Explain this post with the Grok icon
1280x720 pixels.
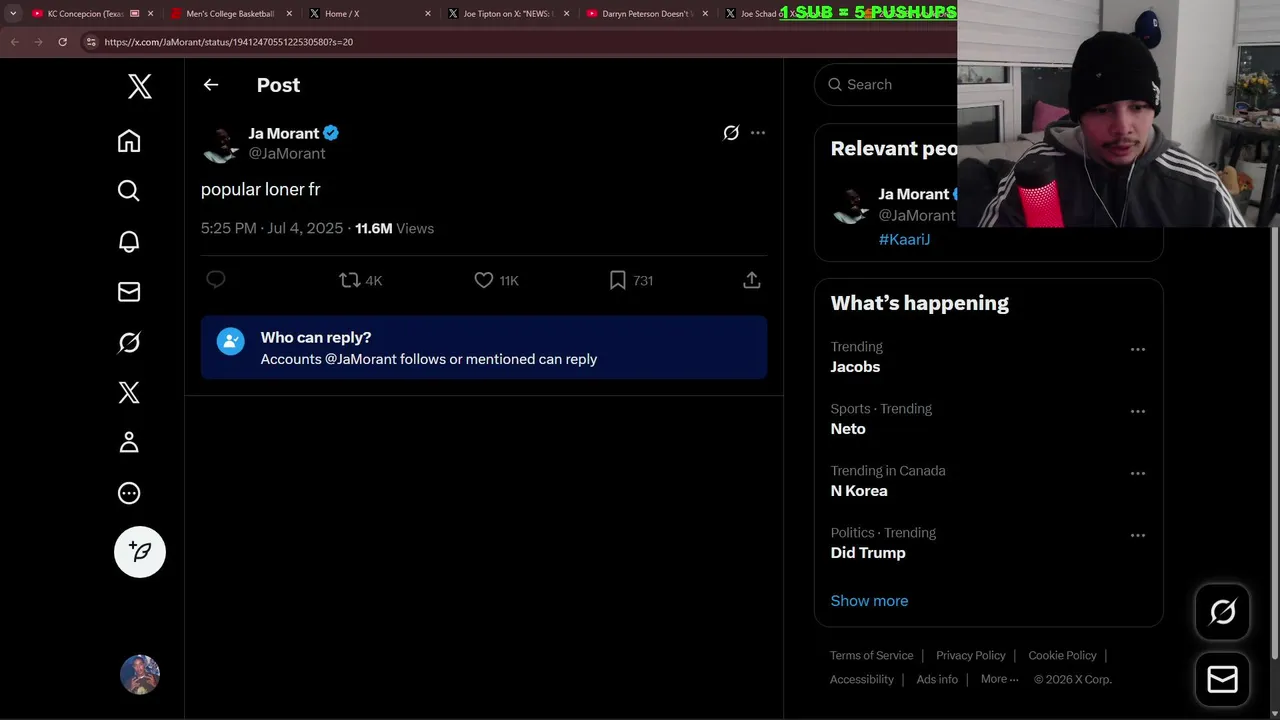point(731,133)
